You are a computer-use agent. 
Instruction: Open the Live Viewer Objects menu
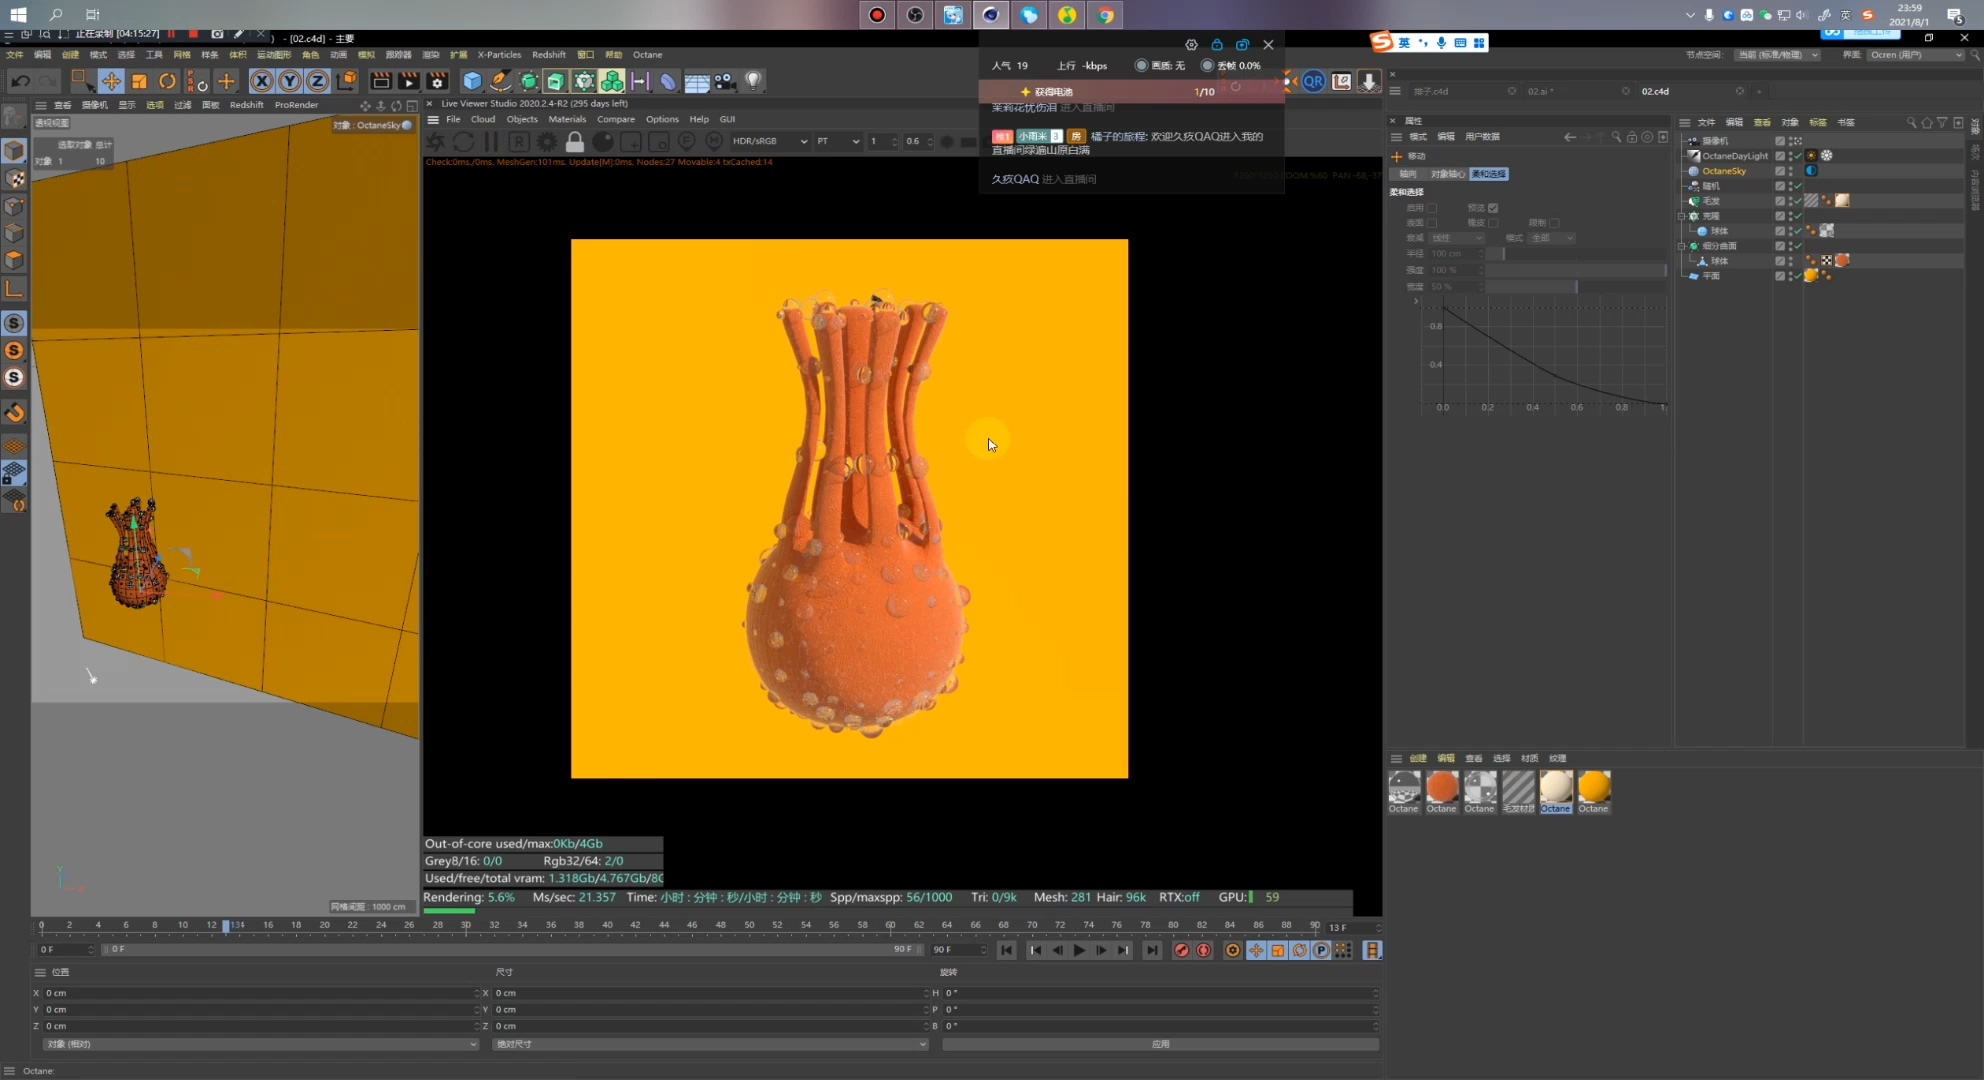(522, 119)
